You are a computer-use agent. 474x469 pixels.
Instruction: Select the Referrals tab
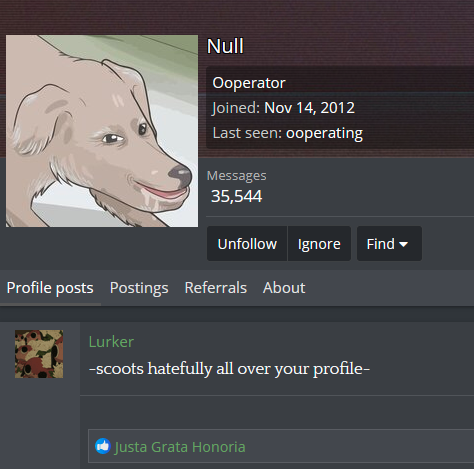(x=216, y=288)
